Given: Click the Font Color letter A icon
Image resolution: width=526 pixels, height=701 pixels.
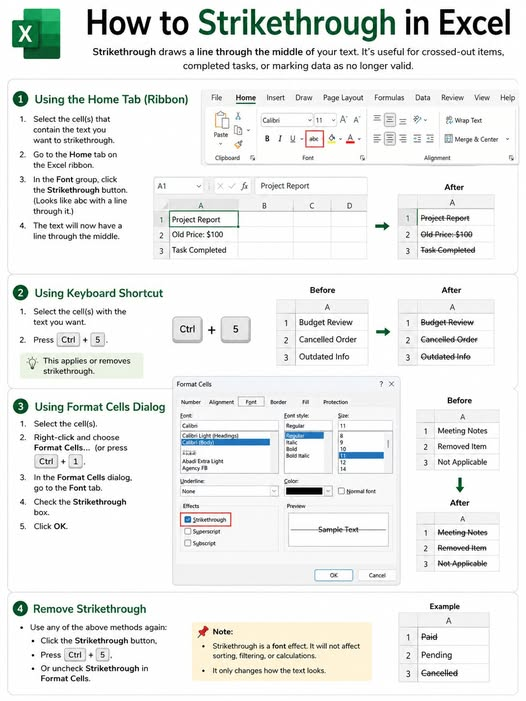Looking at the screenshot, I should [350, 139].
